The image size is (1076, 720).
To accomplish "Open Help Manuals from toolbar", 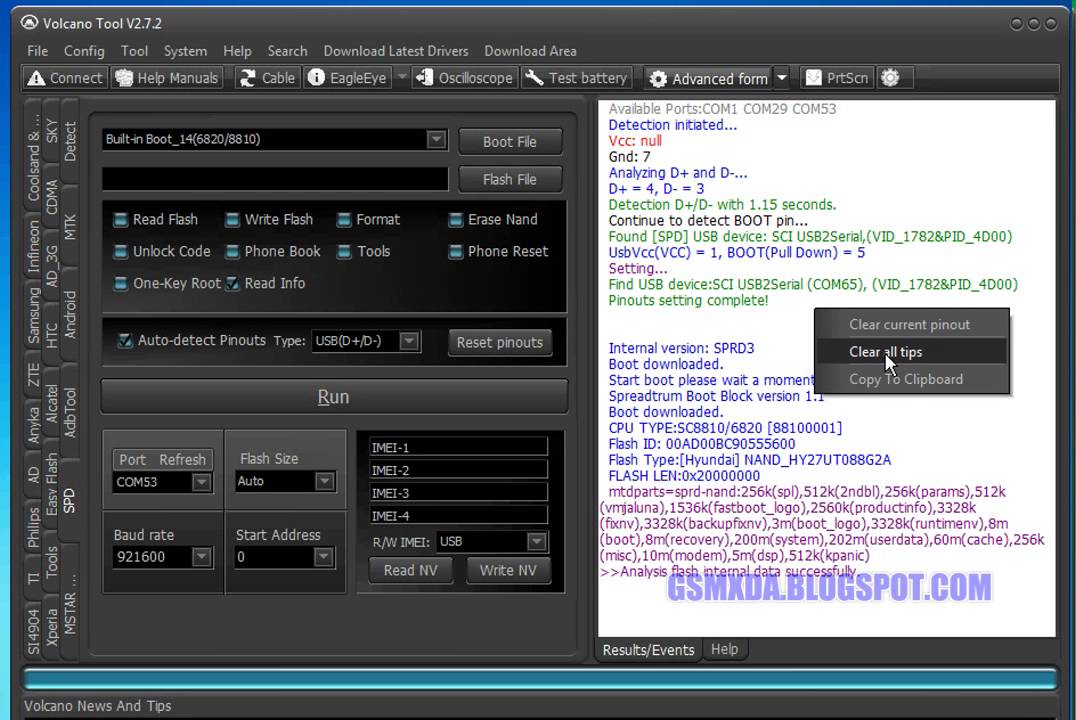I will 167,78.
